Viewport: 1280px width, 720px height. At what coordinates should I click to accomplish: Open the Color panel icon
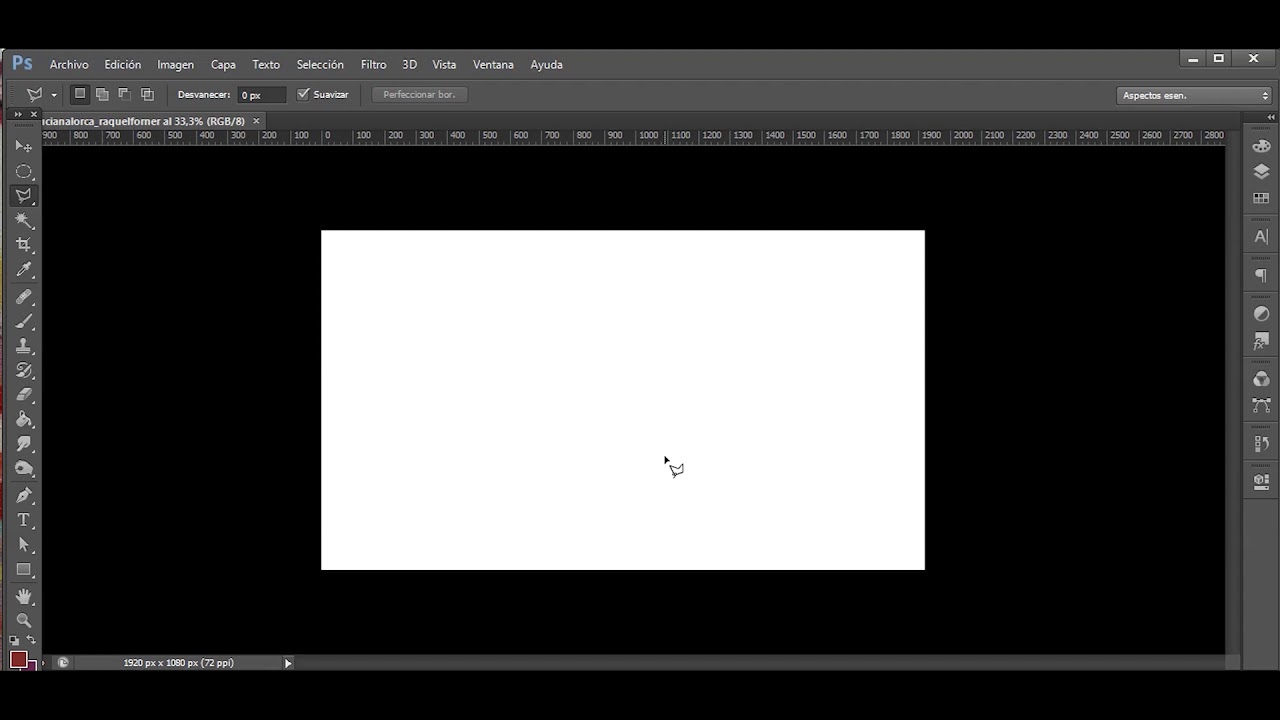coord(1261,146)
